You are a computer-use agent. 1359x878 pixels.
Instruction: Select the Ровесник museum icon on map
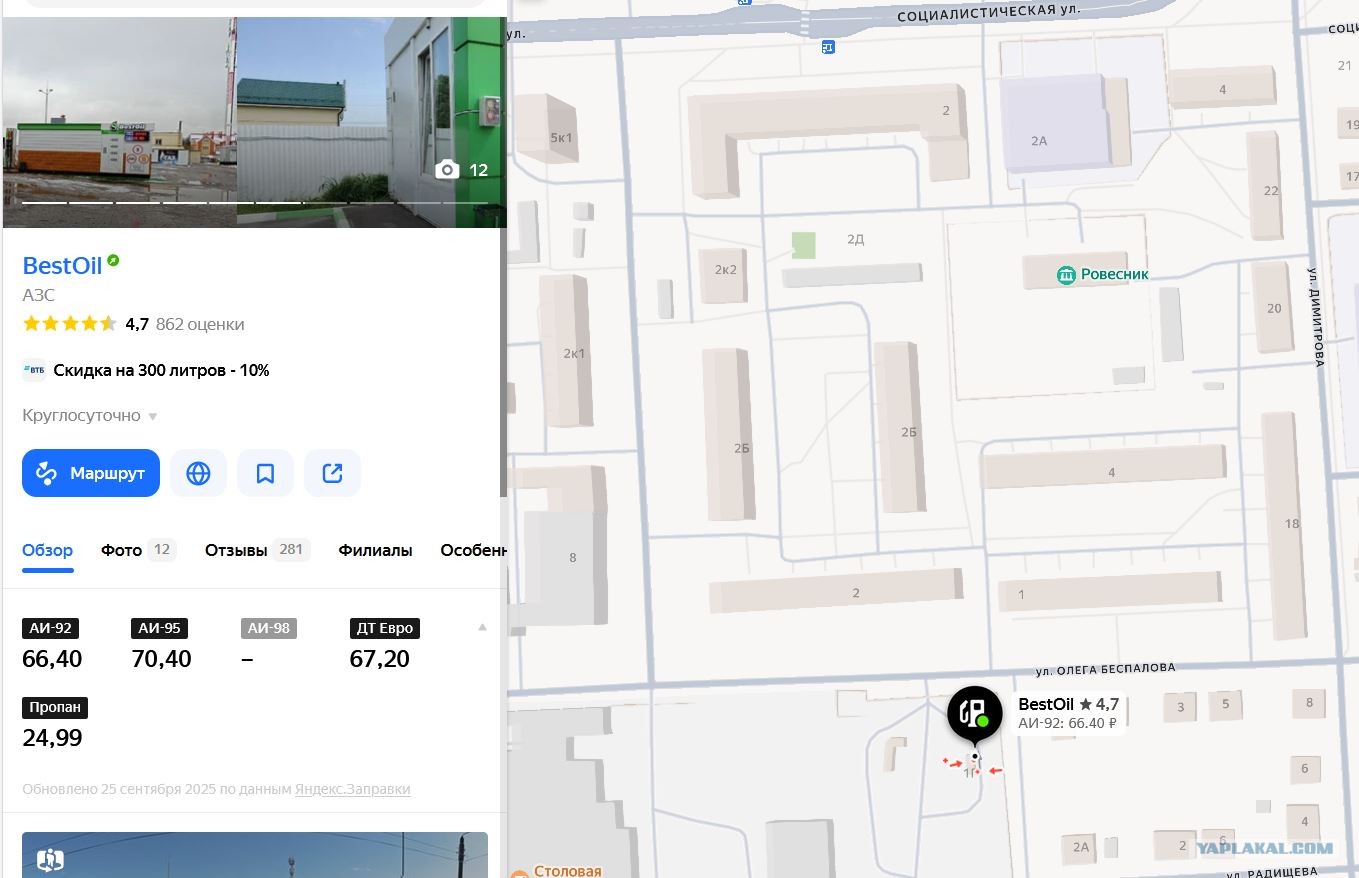coord(1067,274)
